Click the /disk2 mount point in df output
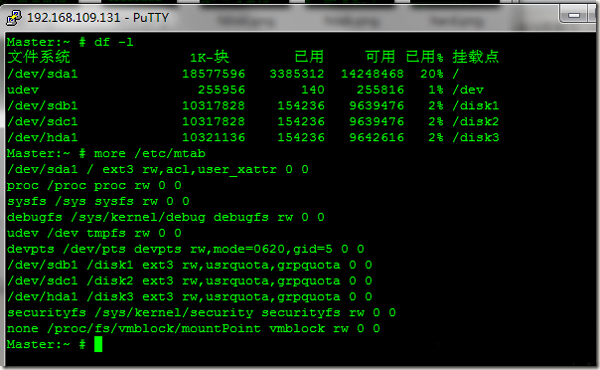Viewport: 600px width, 370px height. pos(476,122)
